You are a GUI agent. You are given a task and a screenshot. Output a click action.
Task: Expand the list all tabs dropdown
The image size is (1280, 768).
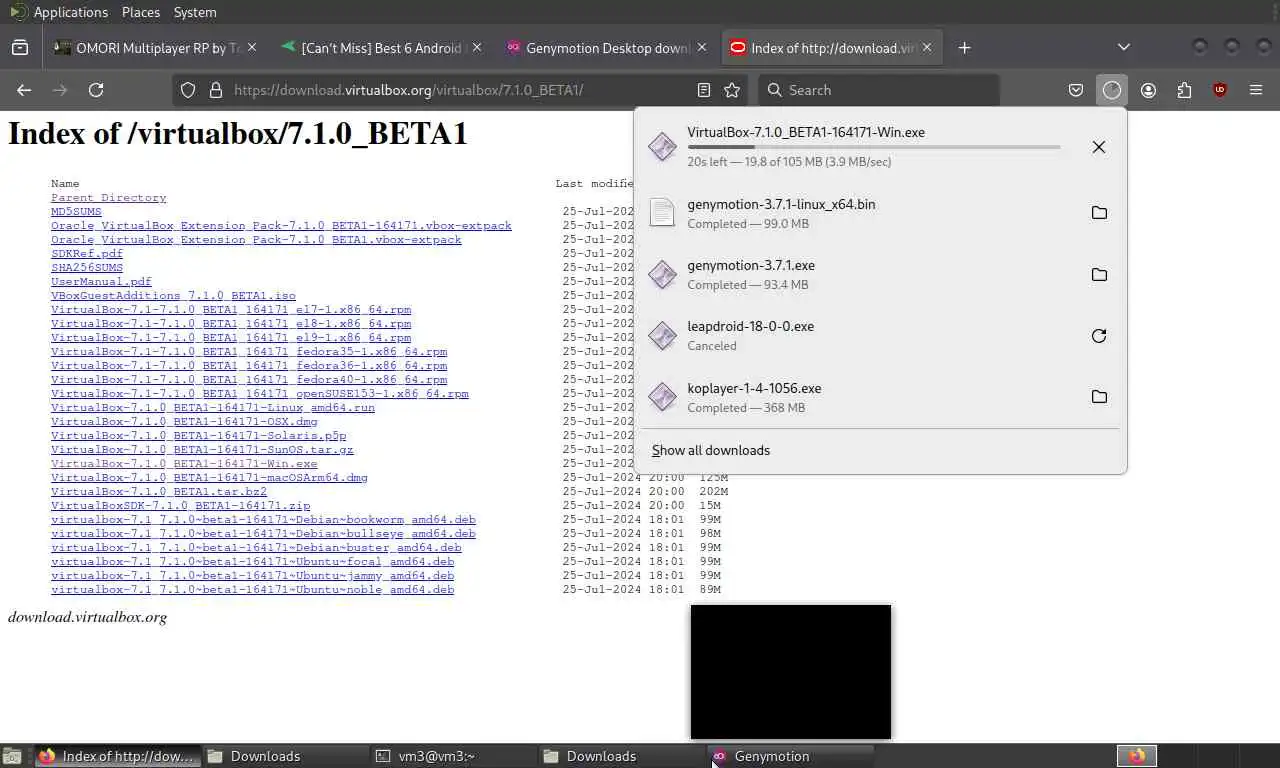pos(1124,47)
